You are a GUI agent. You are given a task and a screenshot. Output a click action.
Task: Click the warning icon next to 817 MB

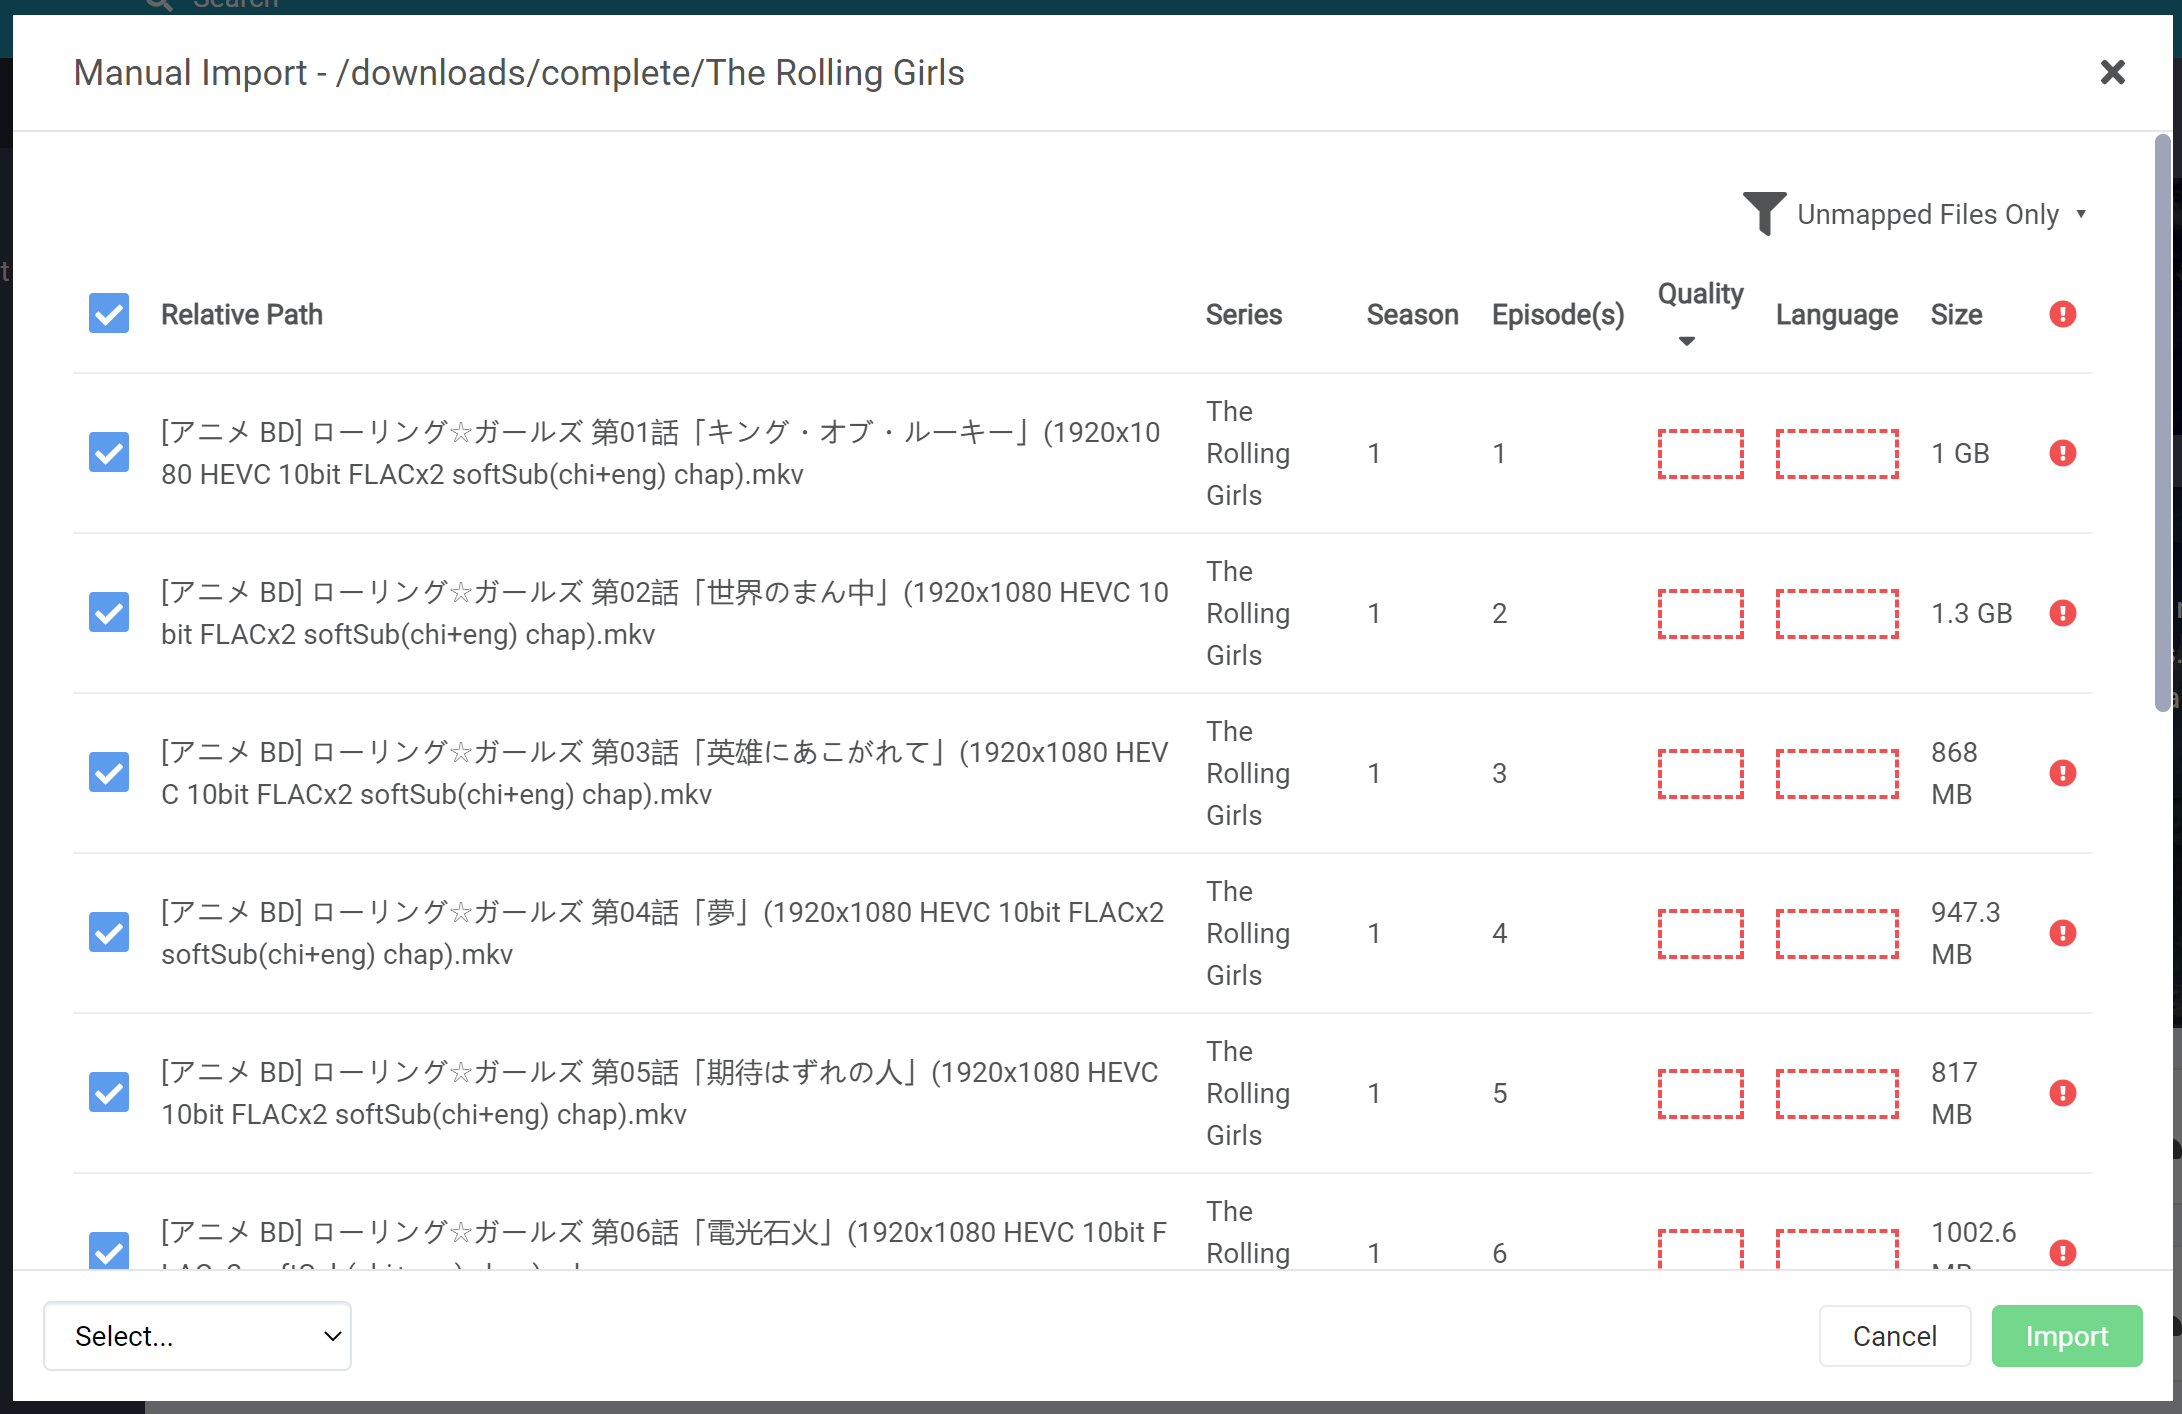[2063, 1092]
